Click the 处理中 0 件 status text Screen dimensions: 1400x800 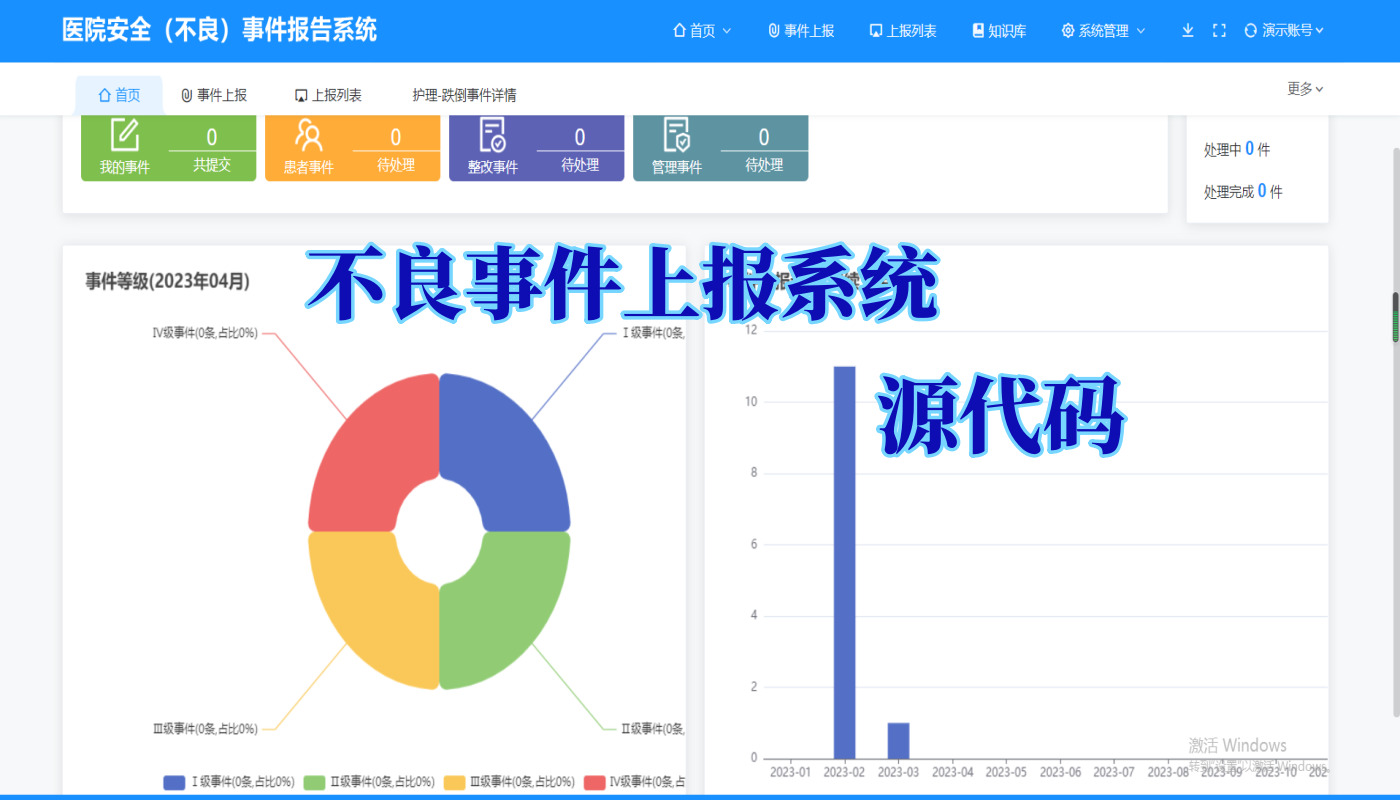(1237, 150)
